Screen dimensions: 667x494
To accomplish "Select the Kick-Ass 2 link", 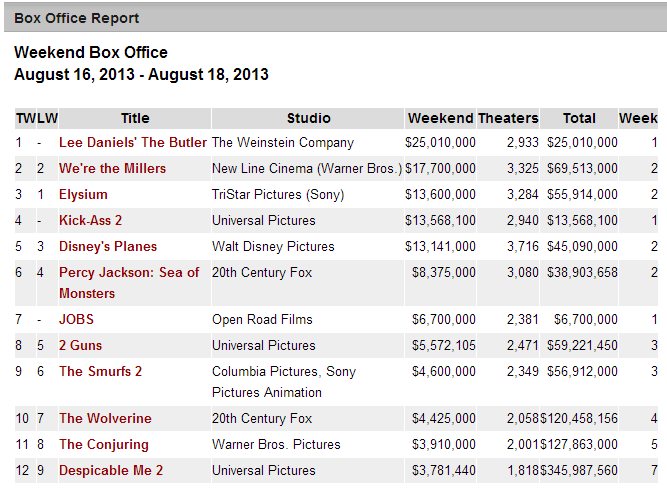I will 91,221.
